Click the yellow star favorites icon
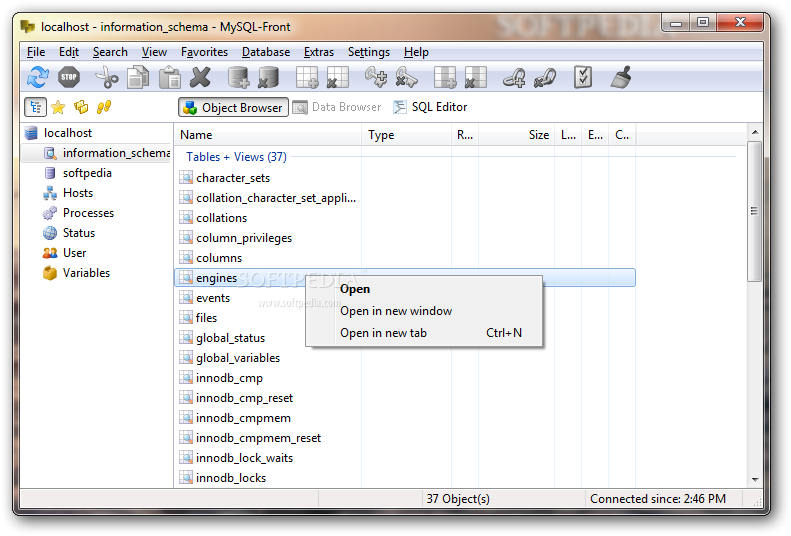This screenshot has height=536, width=791. 58,107
